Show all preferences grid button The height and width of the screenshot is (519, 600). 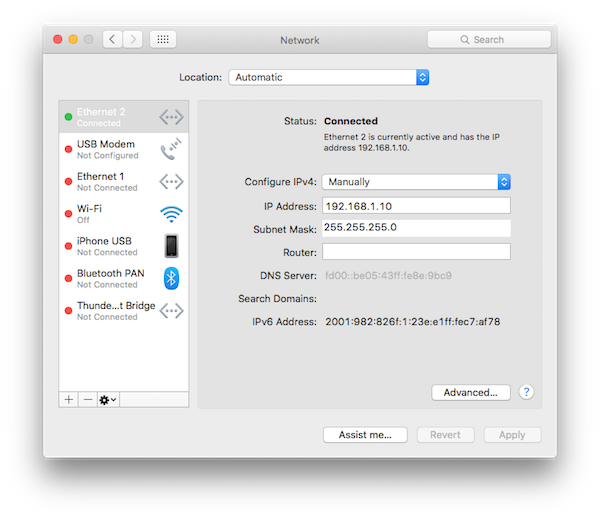(163, 40)
